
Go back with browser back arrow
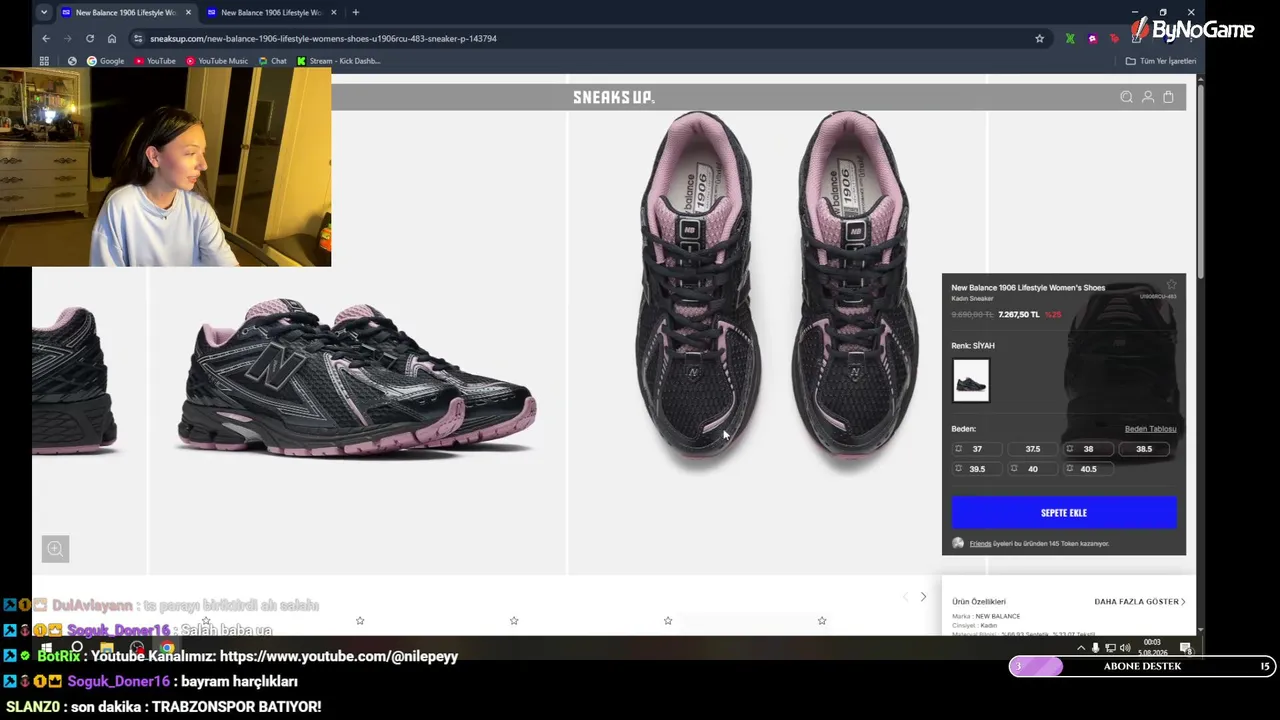(x=46, y=38)
